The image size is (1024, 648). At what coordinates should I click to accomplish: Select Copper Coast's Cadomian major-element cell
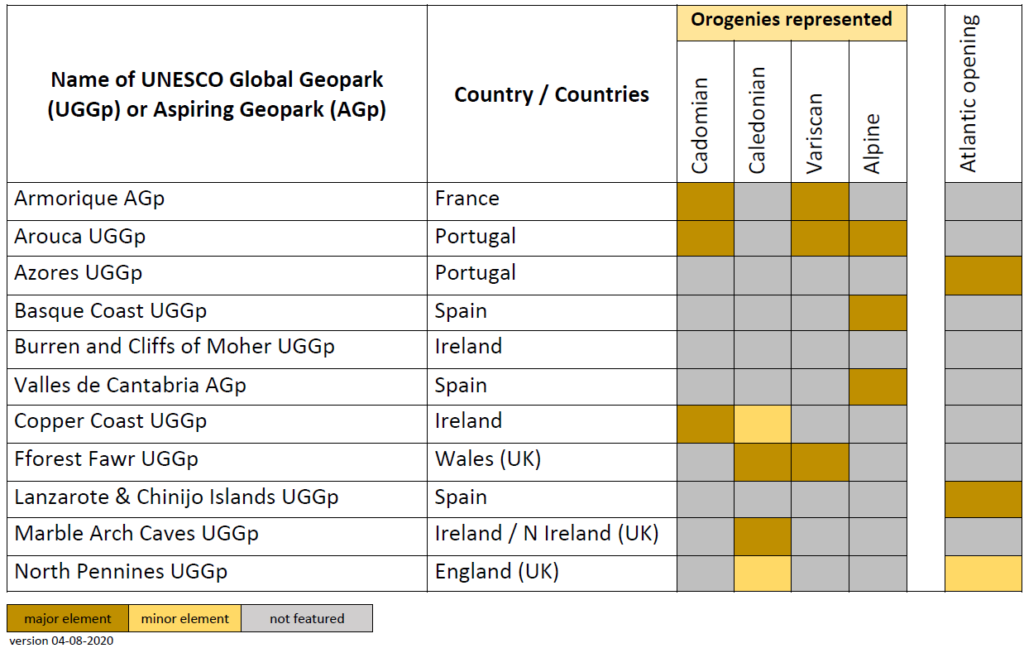pos(705,424)
